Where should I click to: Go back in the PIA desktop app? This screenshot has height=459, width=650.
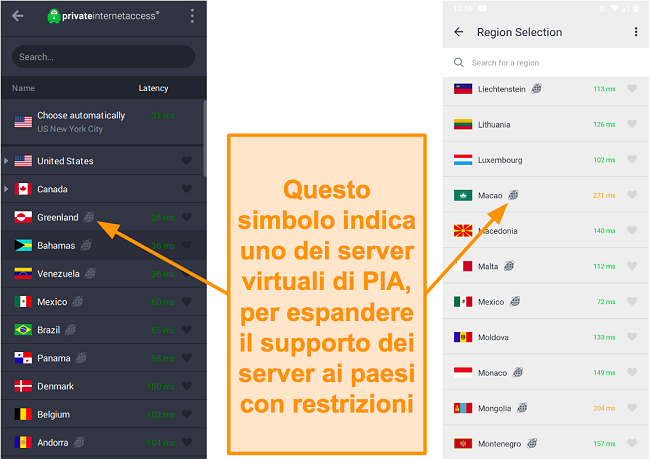point(18,16)
